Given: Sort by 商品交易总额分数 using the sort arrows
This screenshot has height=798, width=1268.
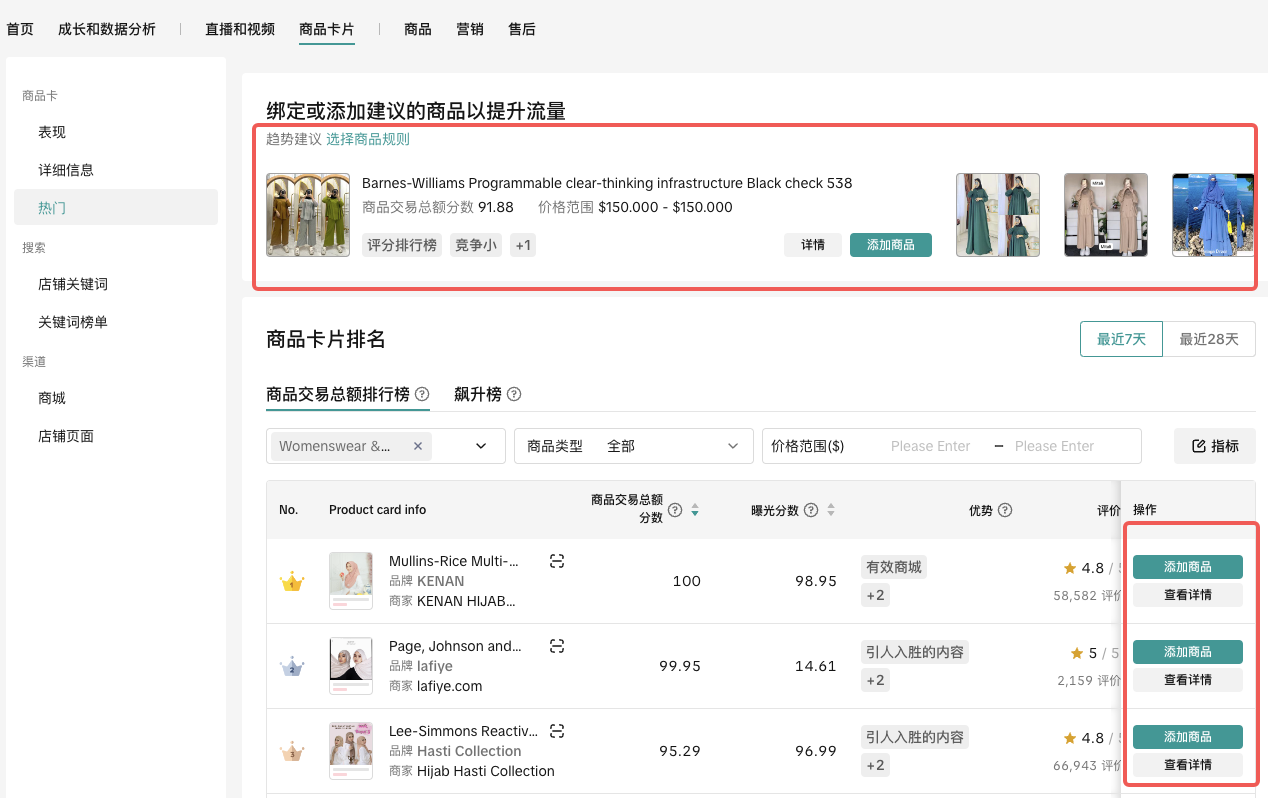Looking at the screenshot, I should pos(695,510).
